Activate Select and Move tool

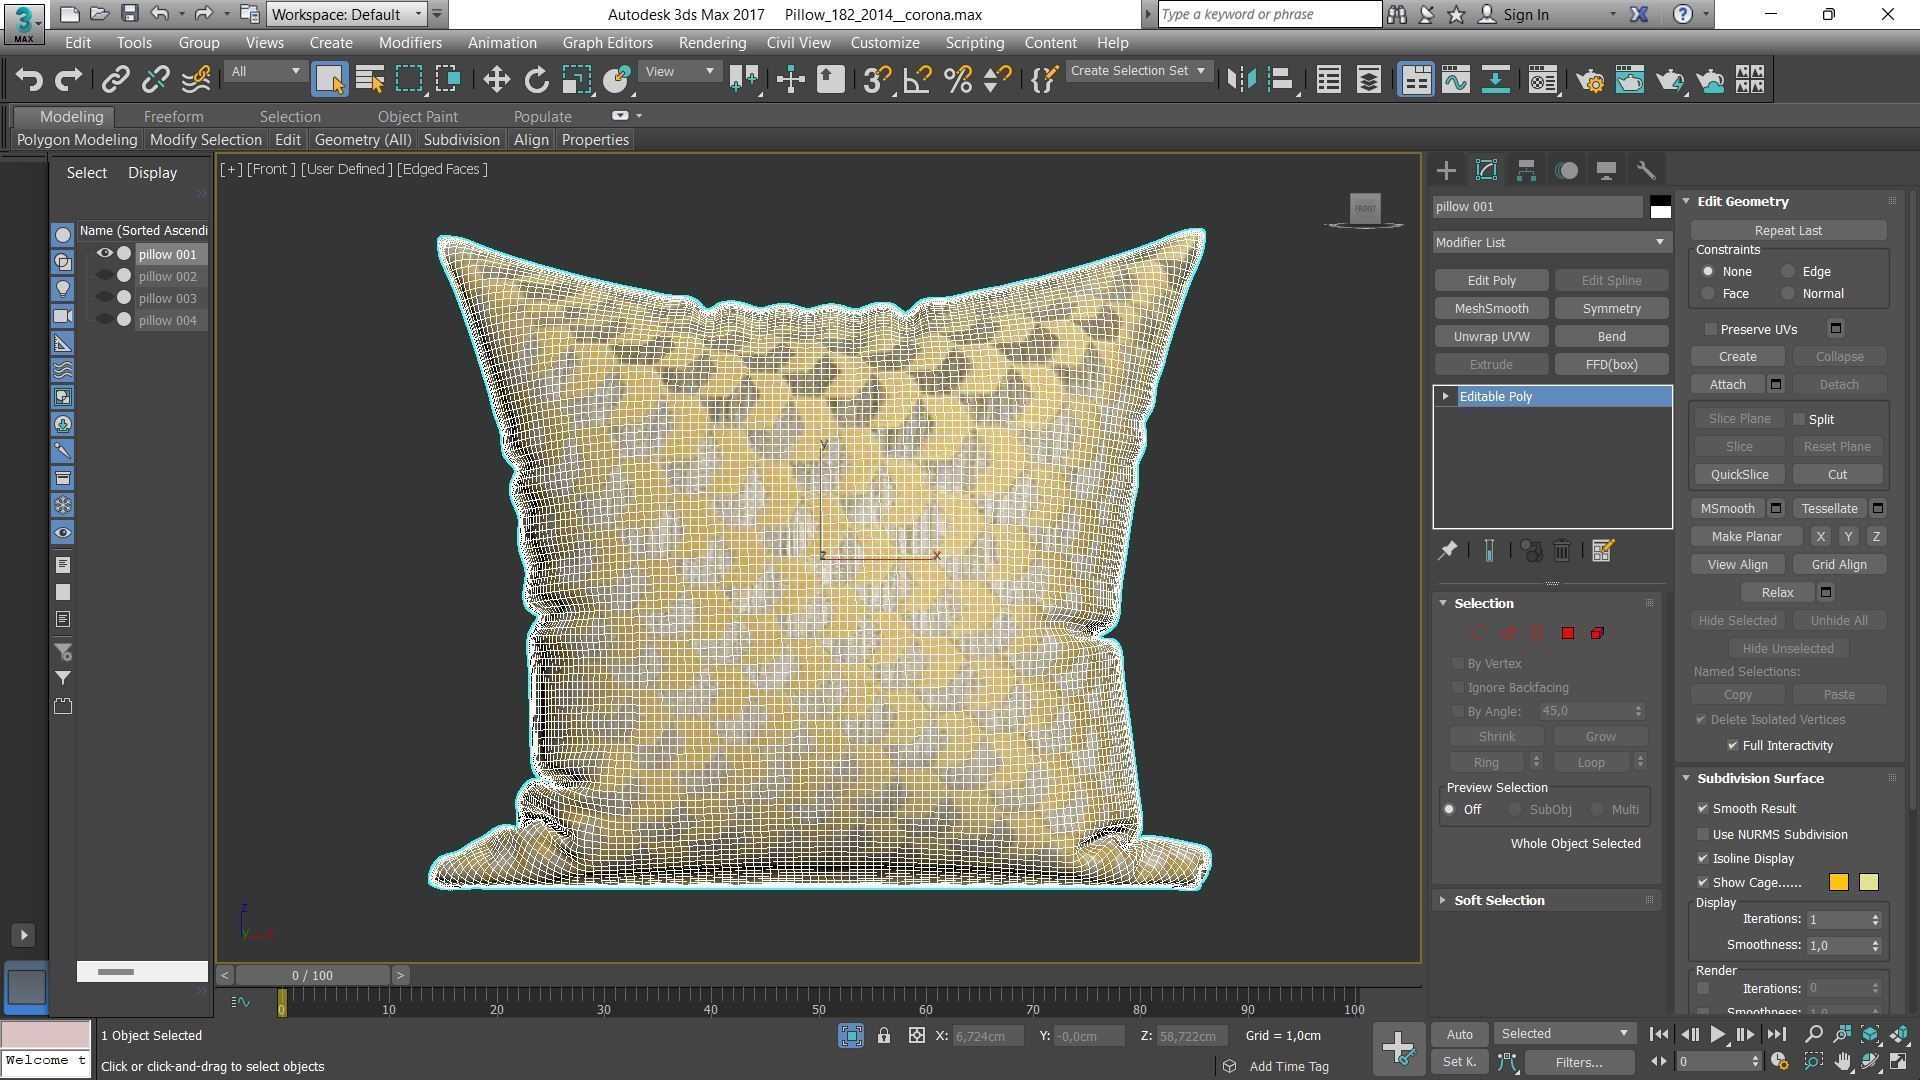pos(497,80)
